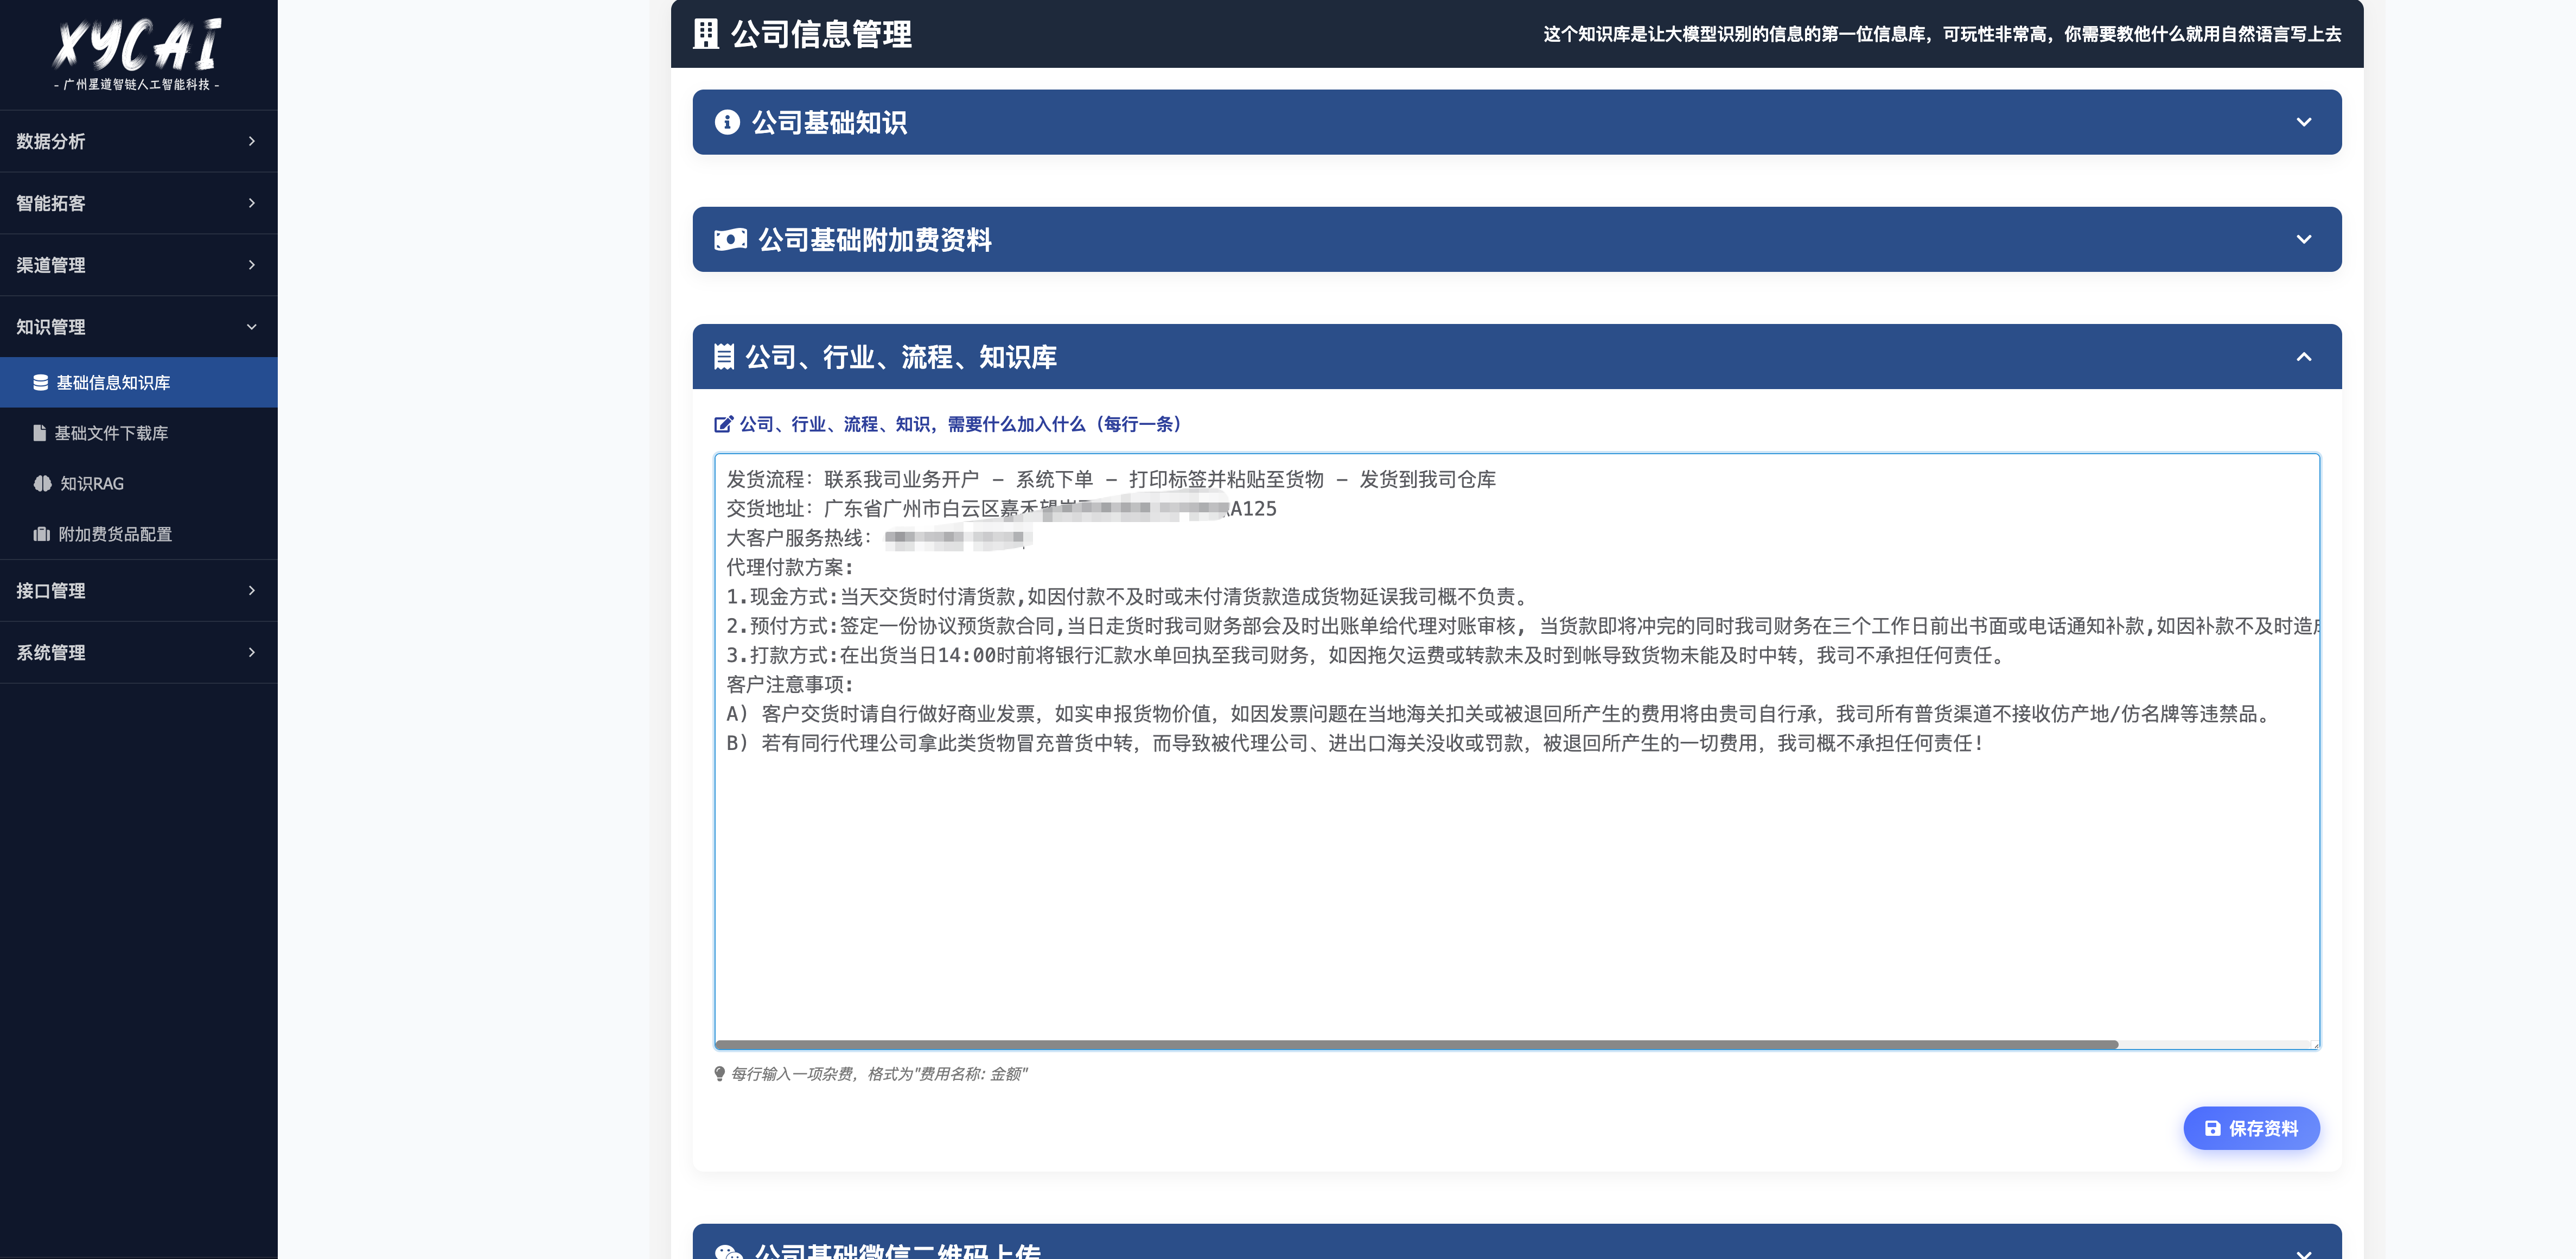The image size is (2576, 1259).
Task: Click the line starting B）若有同行代理公司
Action: [x=1356, y=743]
